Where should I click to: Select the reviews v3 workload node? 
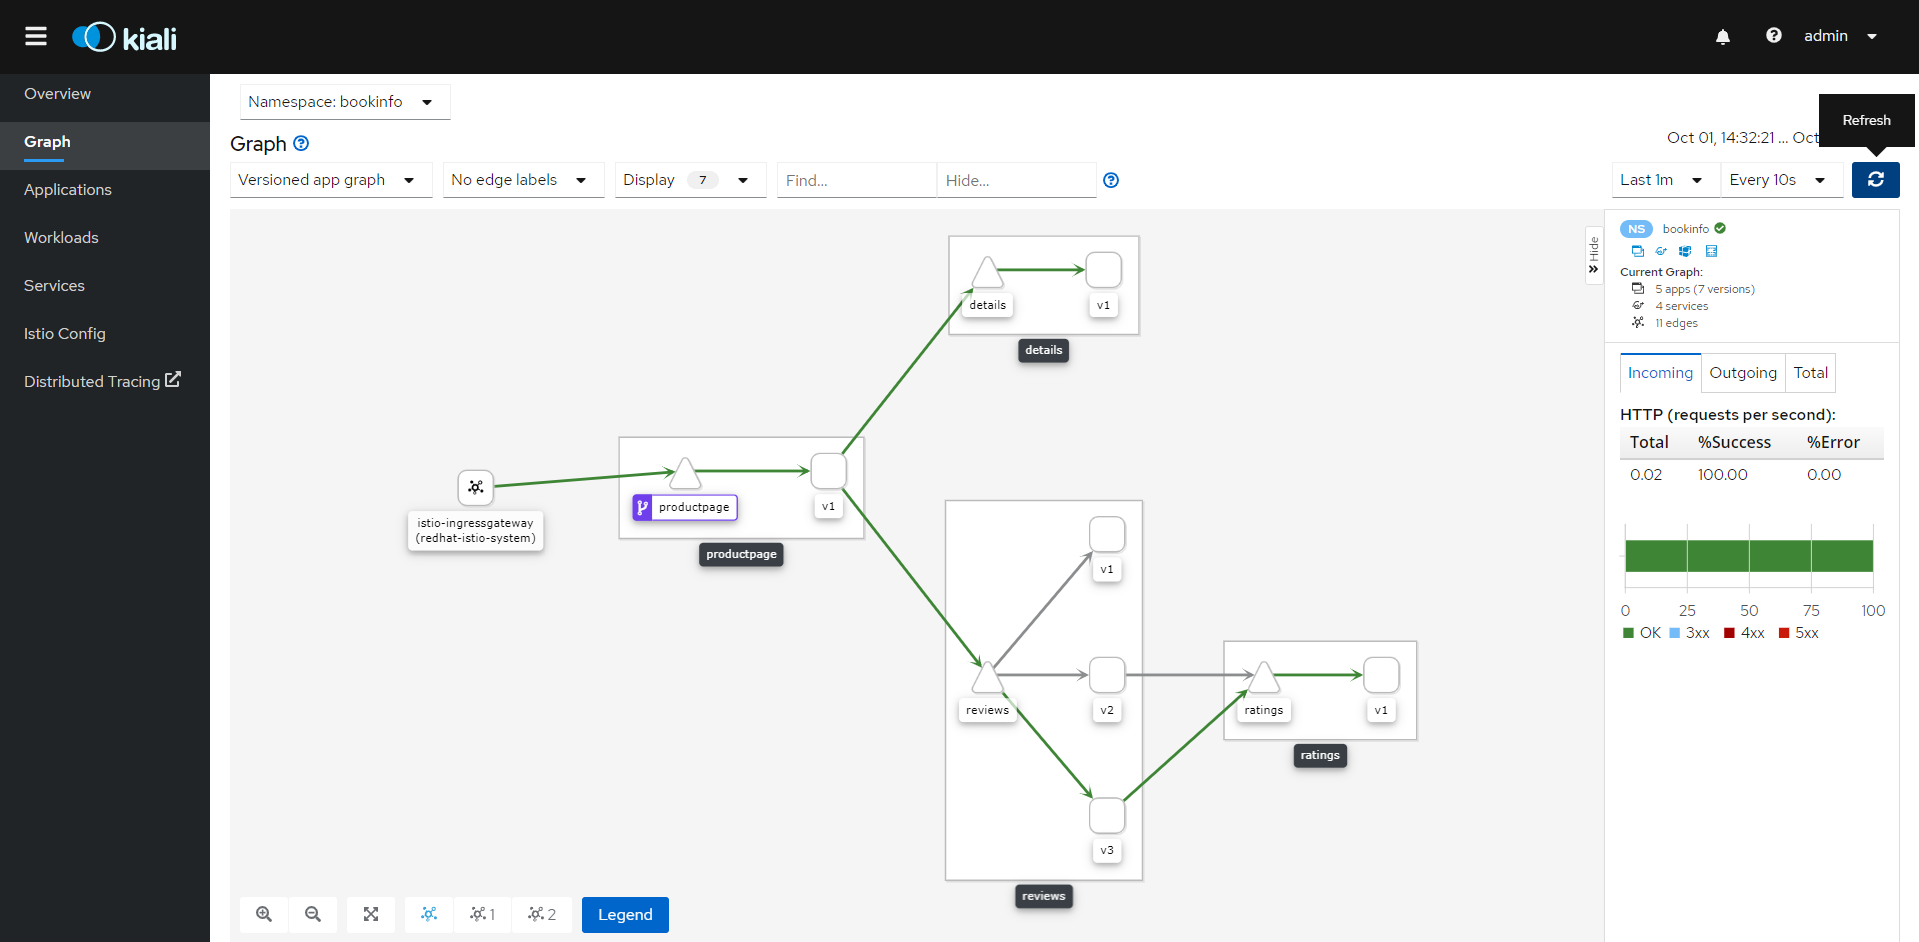click(x=1107, y=815)
